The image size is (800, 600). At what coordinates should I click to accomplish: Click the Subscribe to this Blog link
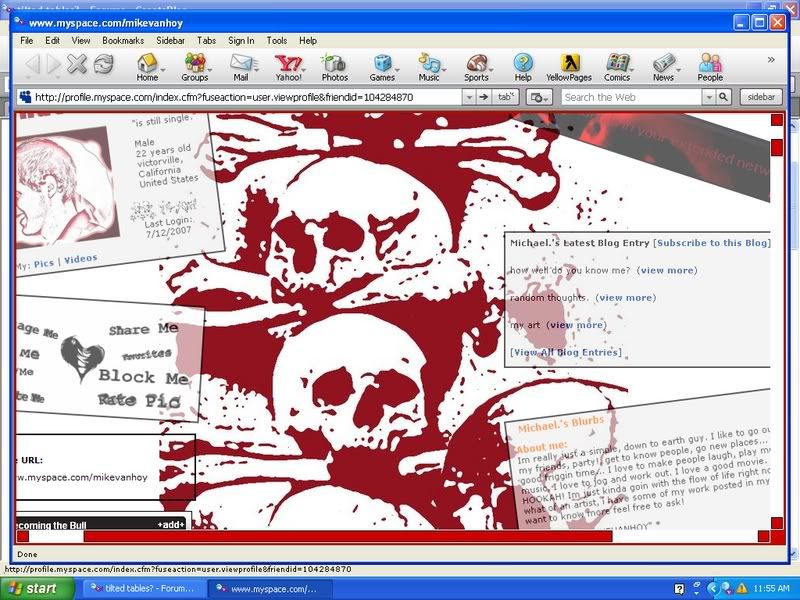712,243
